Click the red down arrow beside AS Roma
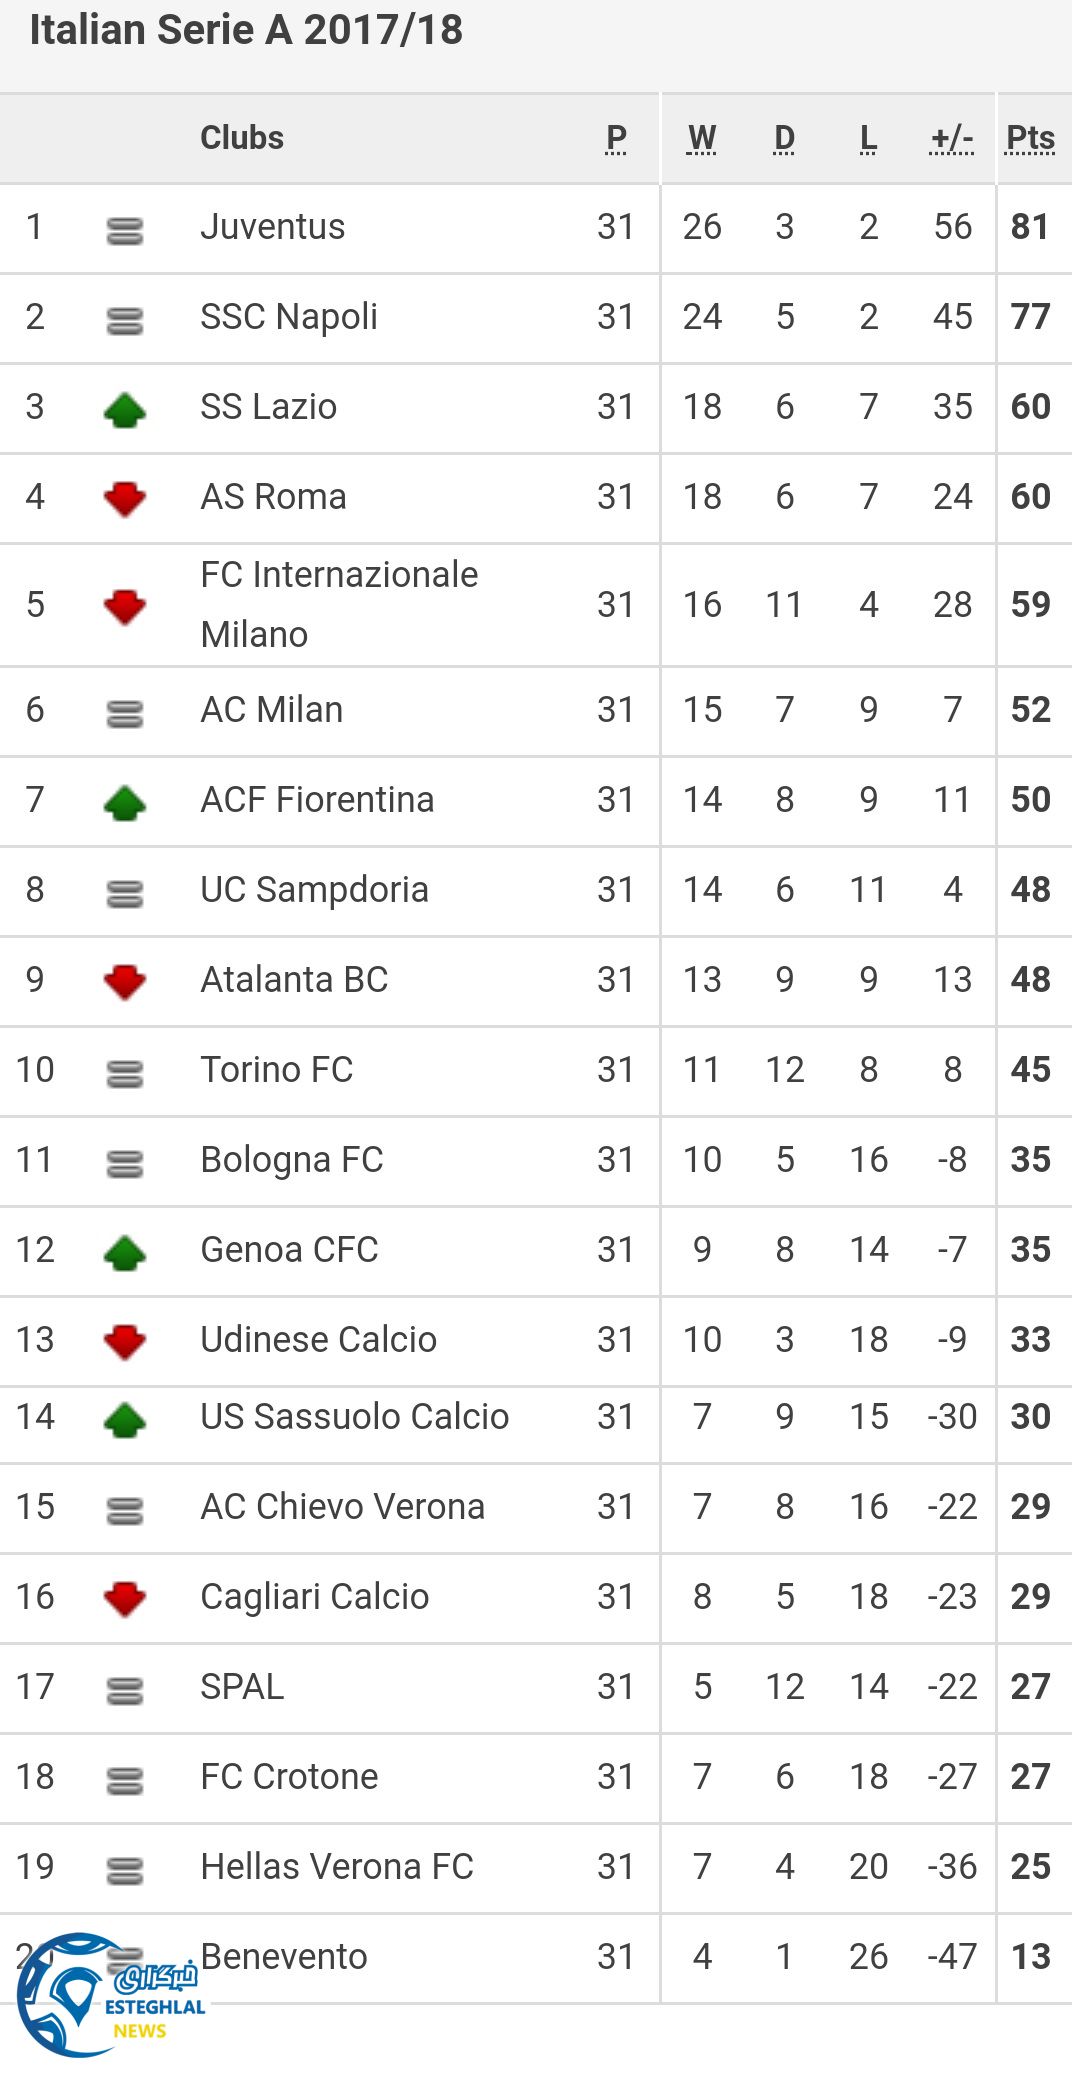Viewport: 1072px width, 2088px height. click(125, 498)
